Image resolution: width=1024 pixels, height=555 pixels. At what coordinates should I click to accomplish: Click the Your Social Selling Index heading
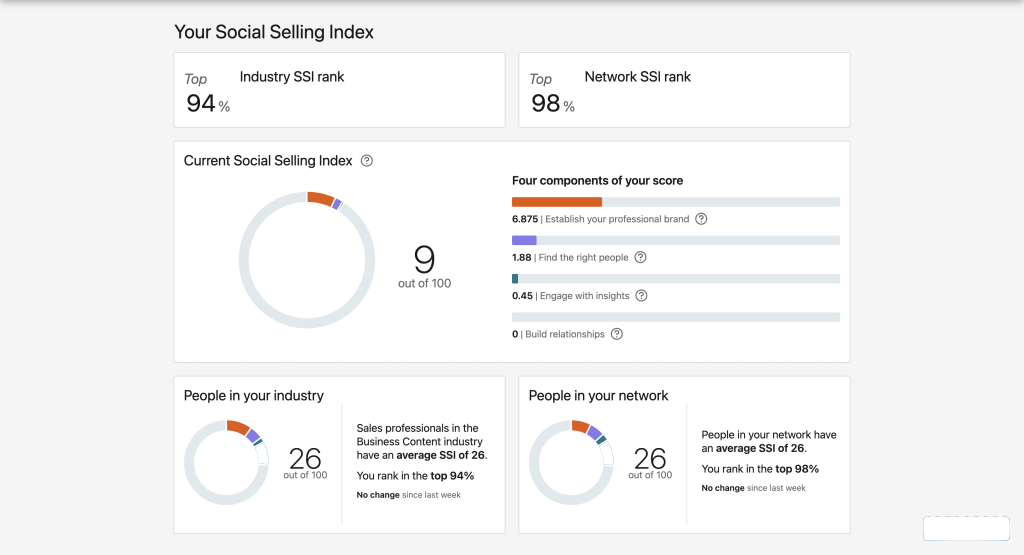click(x=274, y=32)
